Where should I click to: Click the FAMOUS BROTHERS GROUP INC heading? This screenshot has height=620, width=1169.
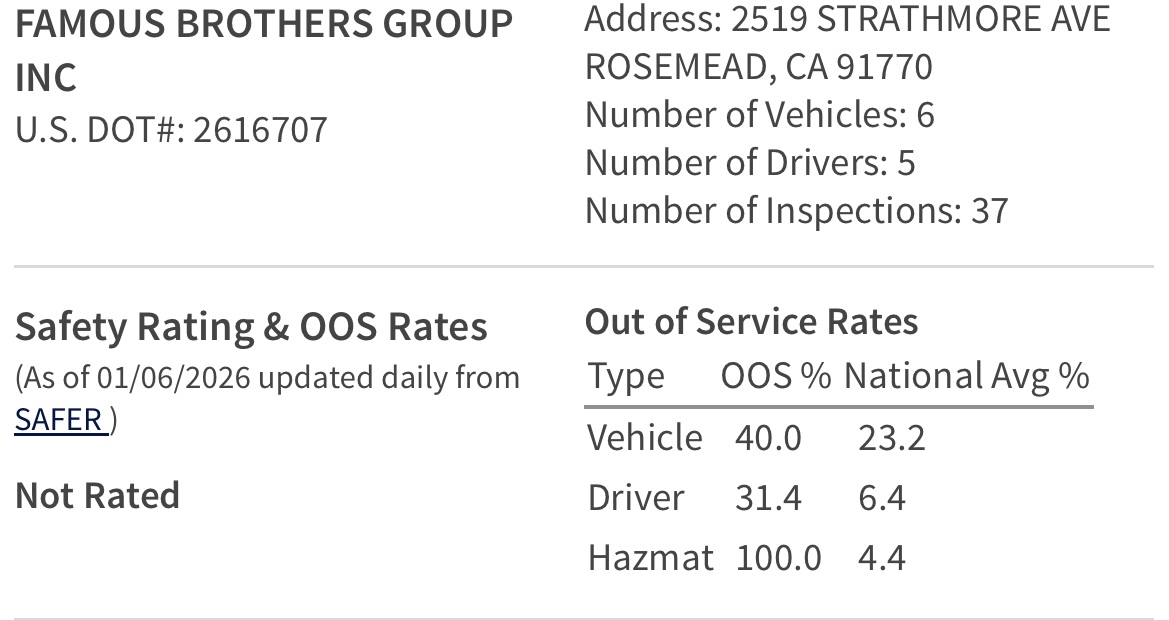point(264,50)
